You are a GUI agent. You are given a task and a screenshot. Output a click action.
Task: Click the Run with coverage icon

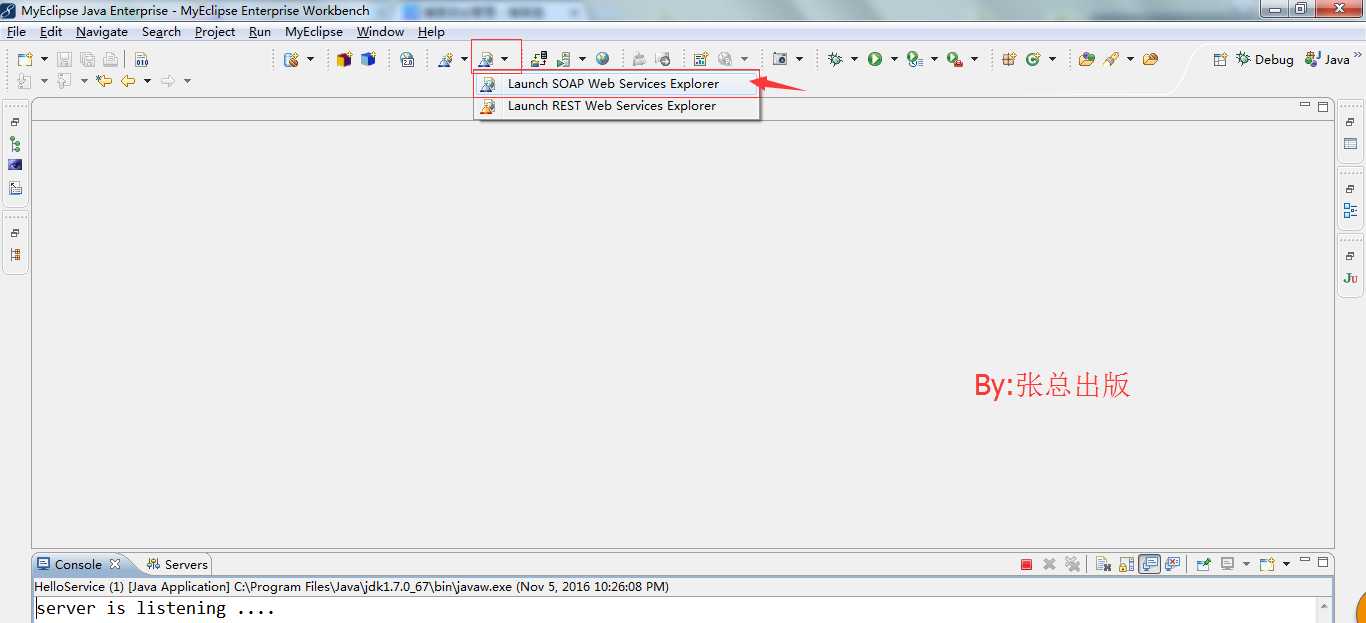click(x=915, y=59)
